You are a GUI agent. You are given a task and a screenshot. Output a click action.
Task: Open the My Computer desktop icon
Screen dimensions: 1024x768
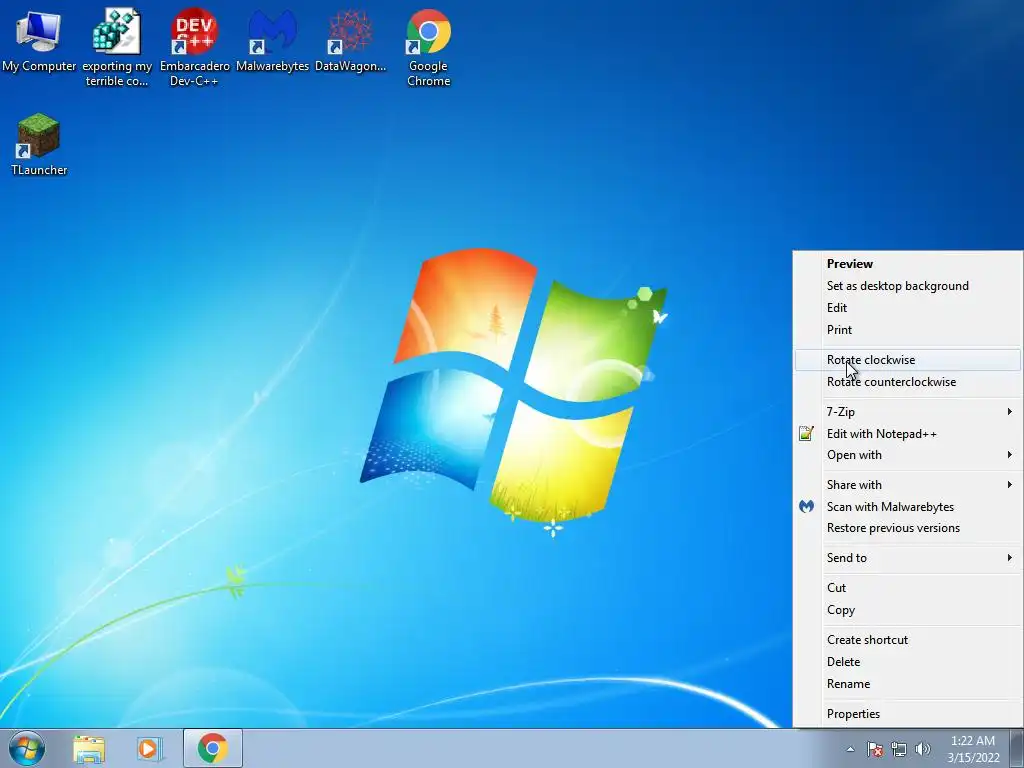pos(39,42)
